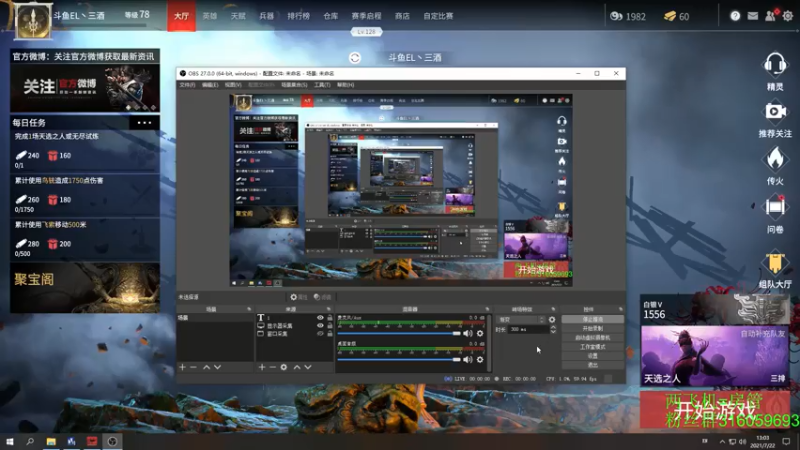The height and width of the screenshot is (450, 800).
Task: Click the stop streaming button in OBS
Action: [592, 319]
